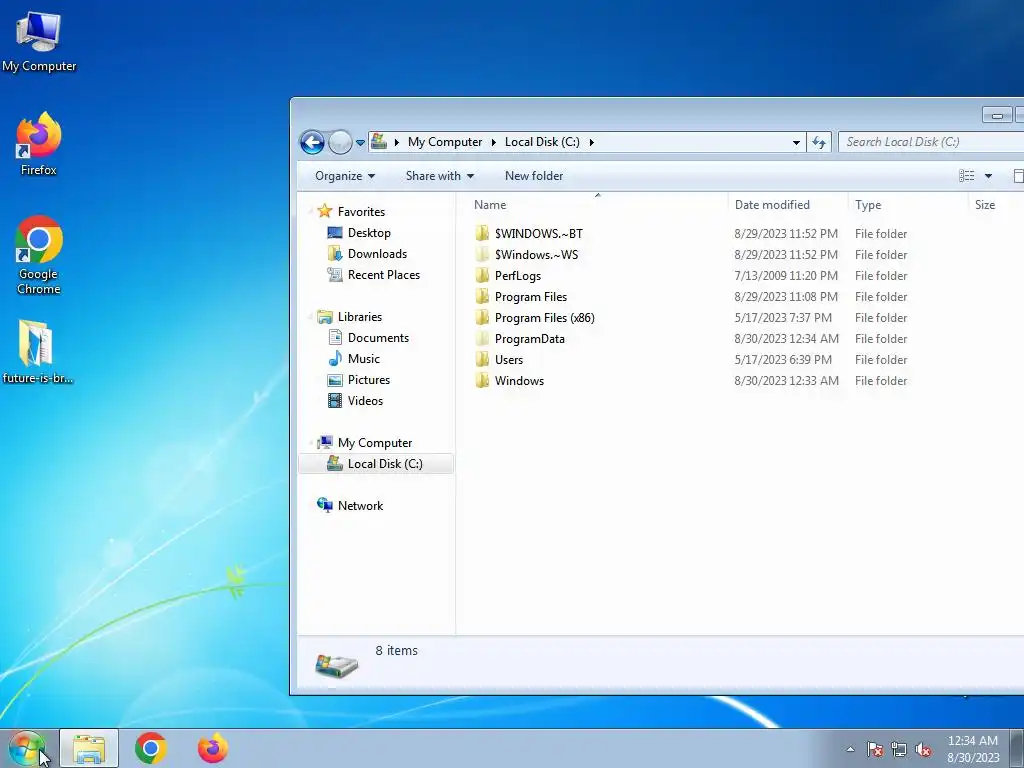Viewport: 1024px width, 768px height.
Task: Open the Organize menu
Action: pyautogui.click(x=345, y=176)
